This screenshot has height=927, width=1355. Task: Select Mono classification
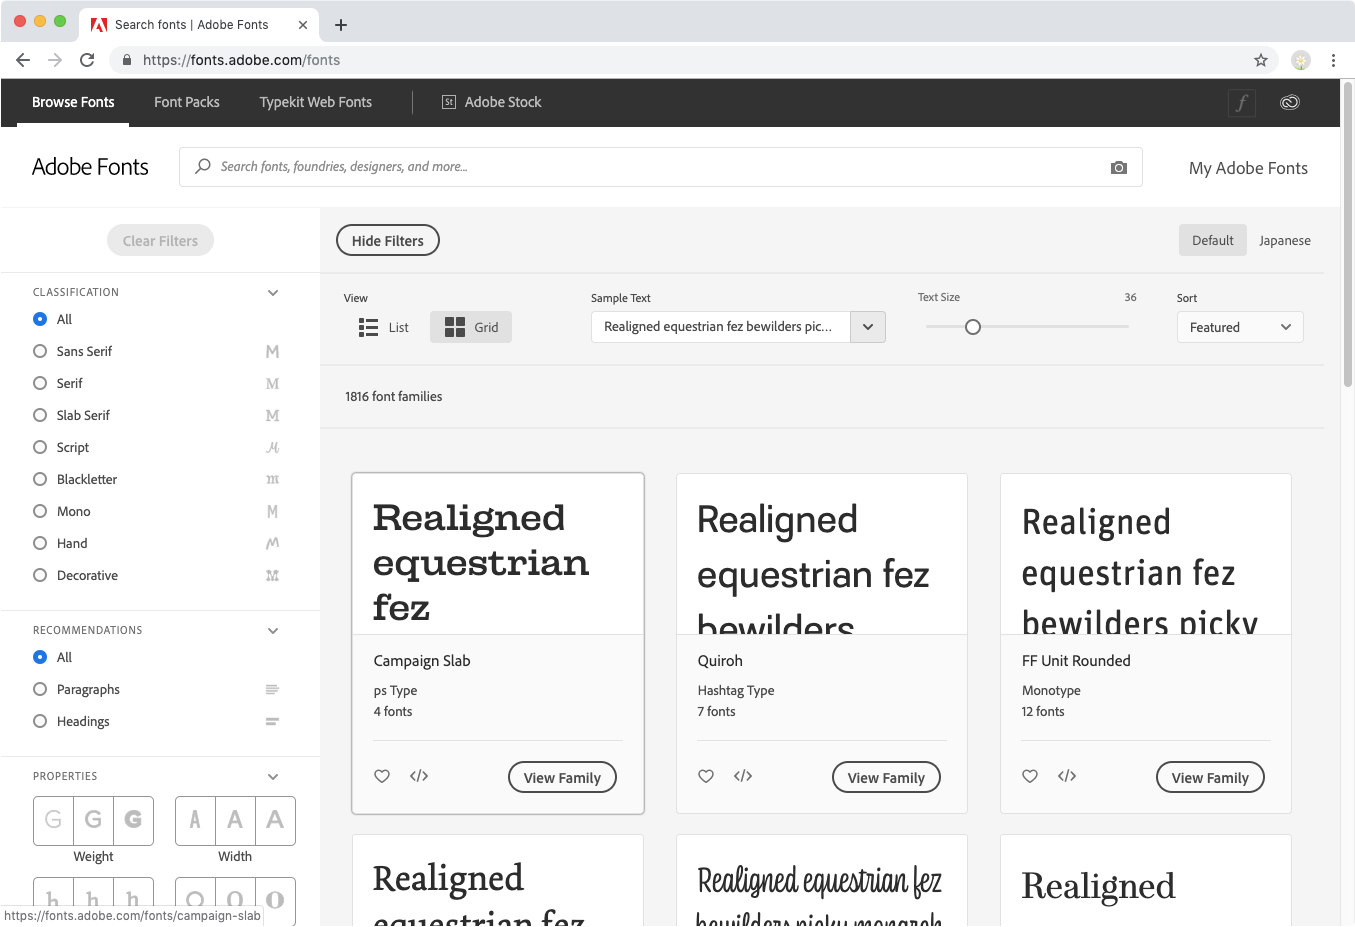40,511
